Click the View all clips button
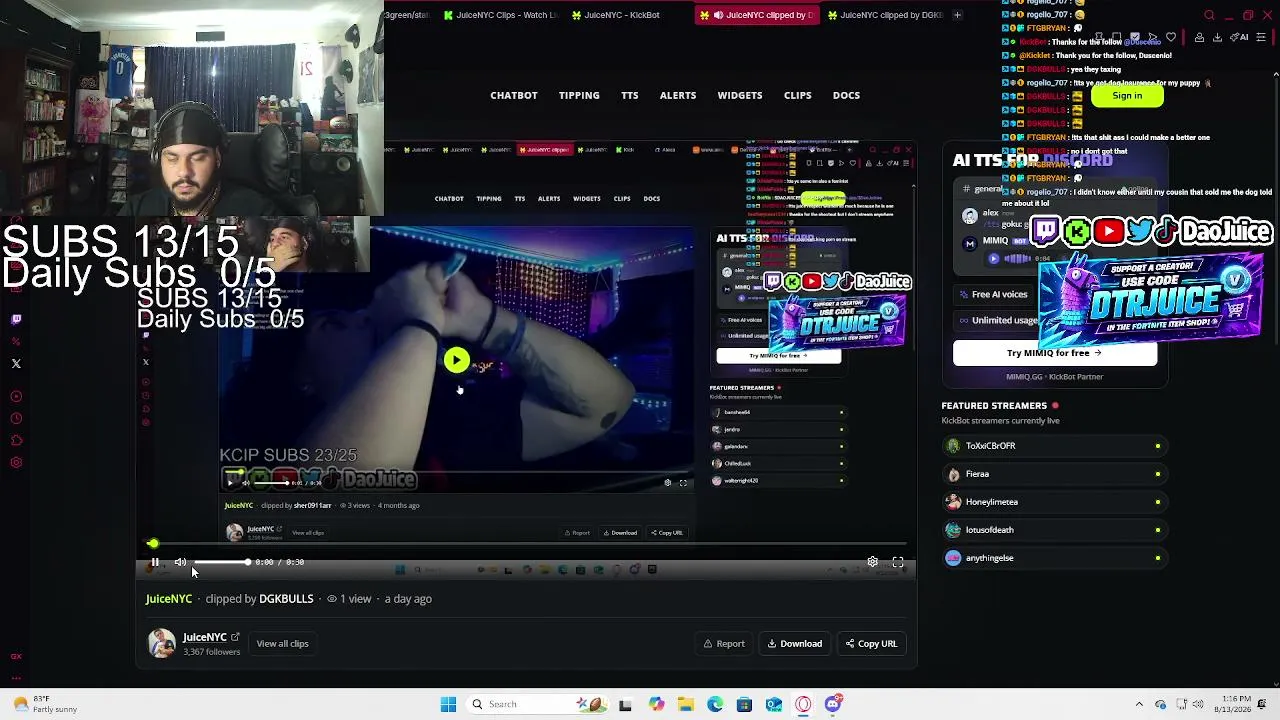Viewport: 1280px width, 720px height. (x=282, y=644)
